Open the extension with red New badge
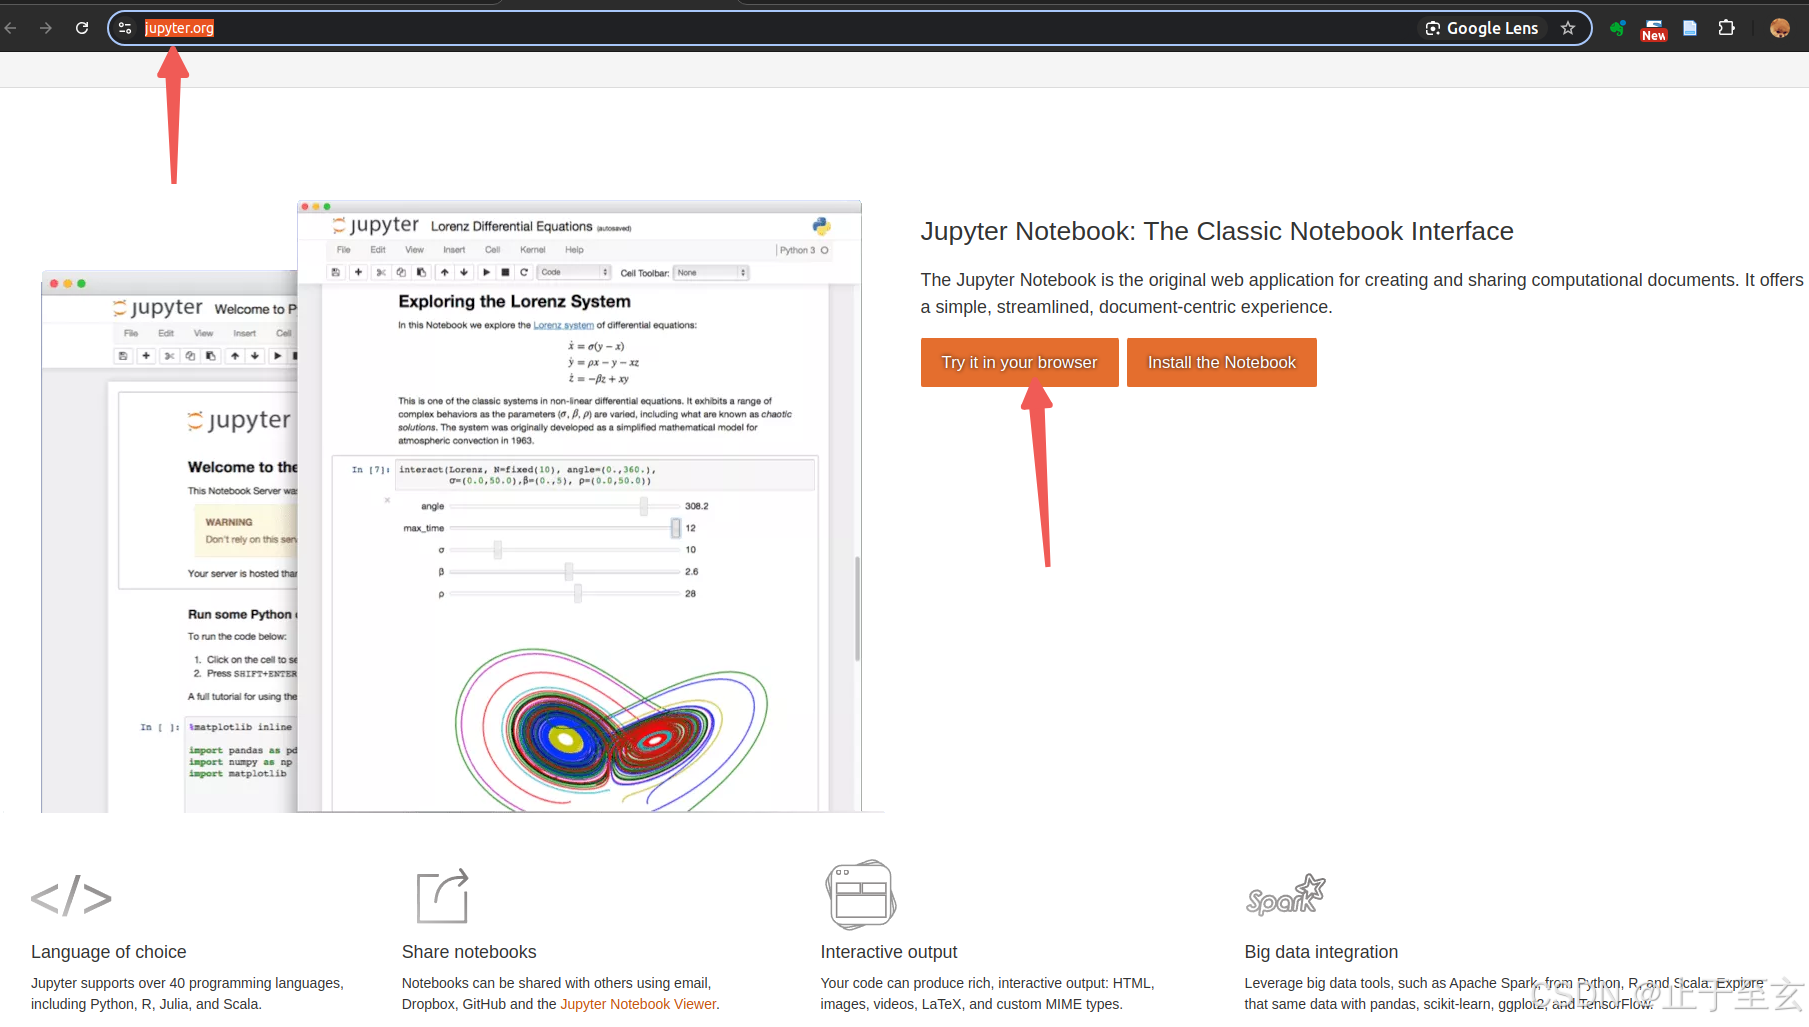Screen dimensions: 1809x1027 (x=1654, y=29)
